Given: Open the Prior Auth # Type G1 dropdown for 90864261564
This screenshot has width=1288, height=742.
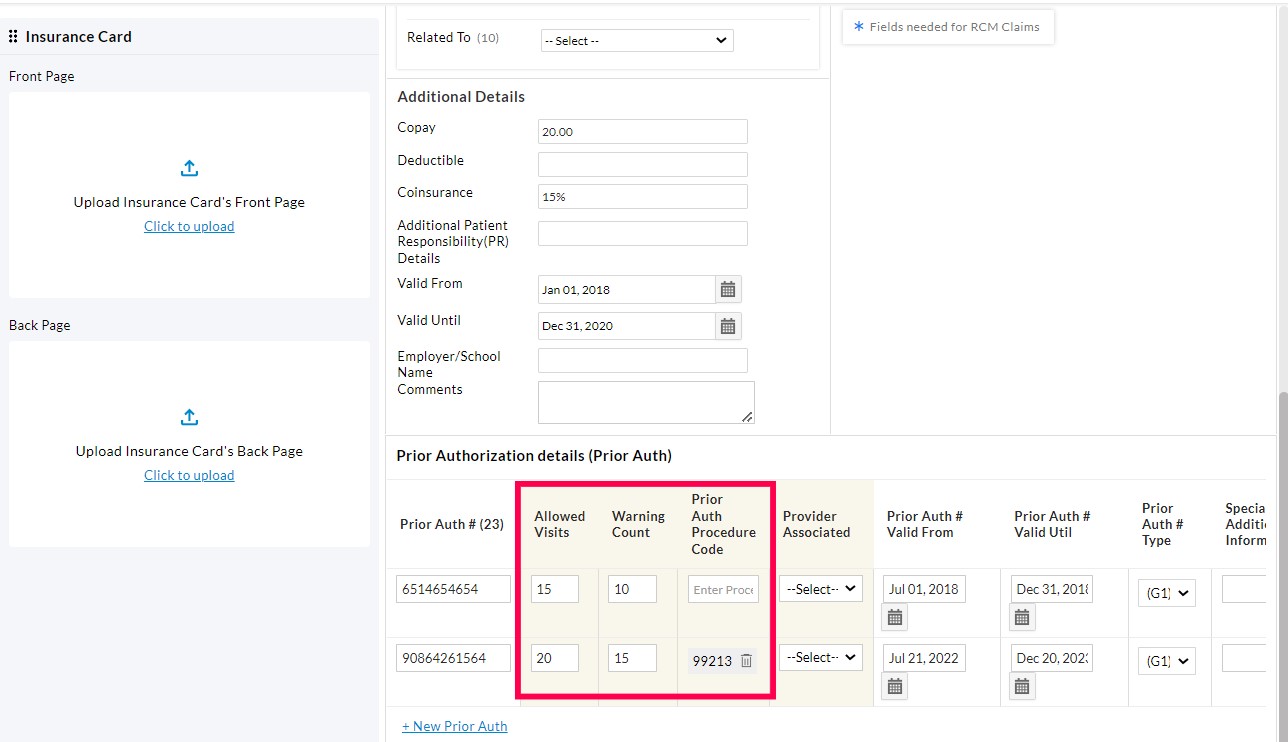Looking at the screenshot, I should pos(1166,660).
